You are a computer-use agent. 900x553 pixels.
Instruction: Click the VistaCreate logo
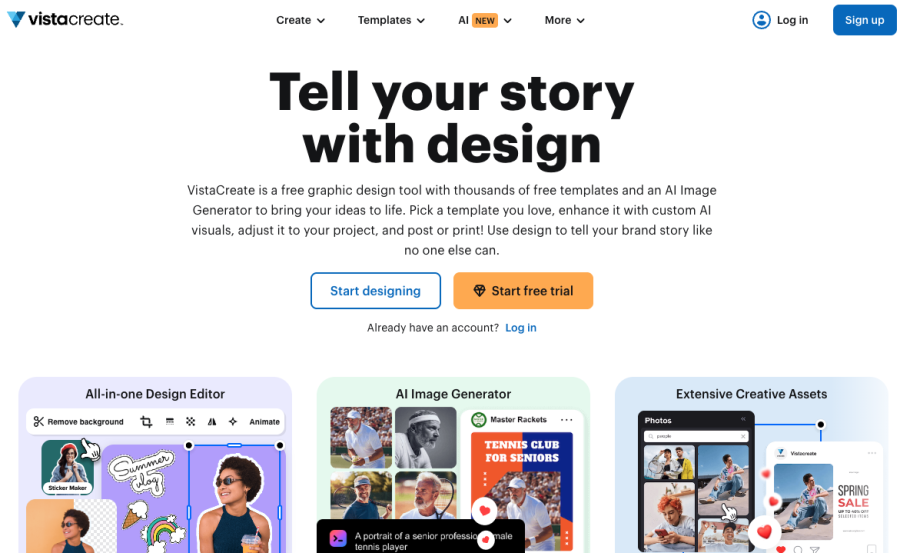point(65,20)
